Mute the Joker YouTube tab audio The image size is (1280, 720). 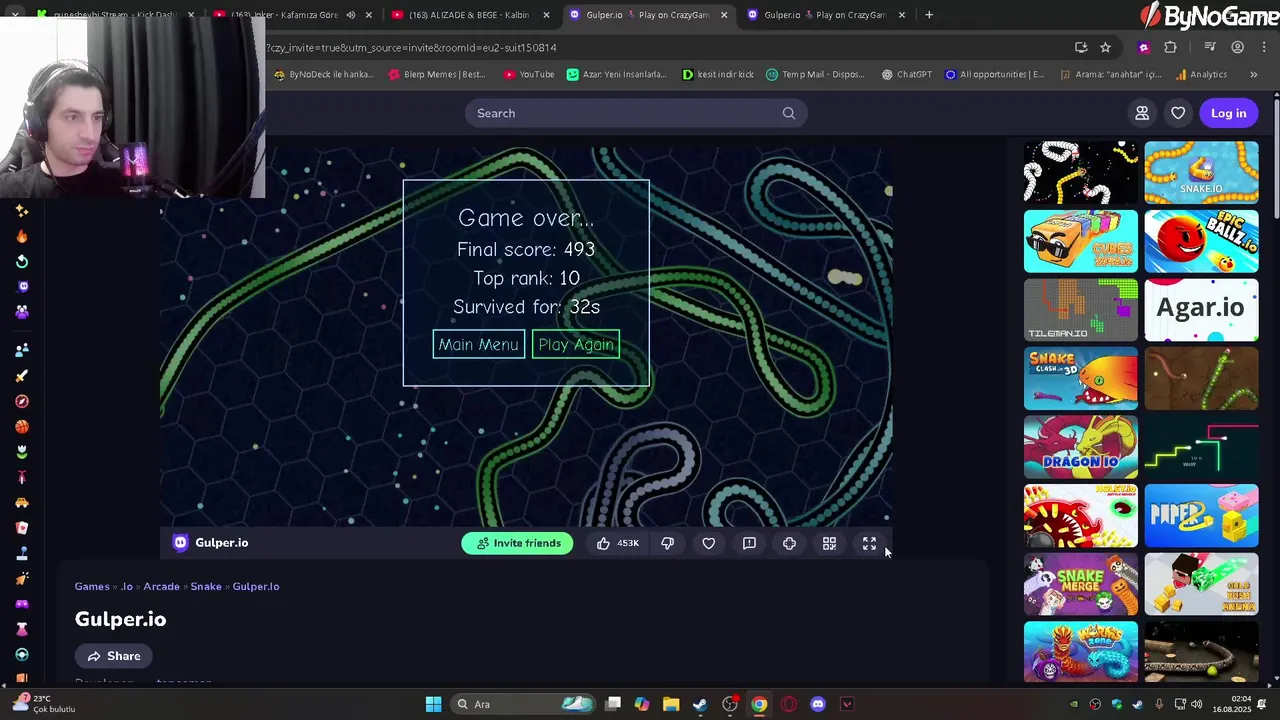coord(350,15)
